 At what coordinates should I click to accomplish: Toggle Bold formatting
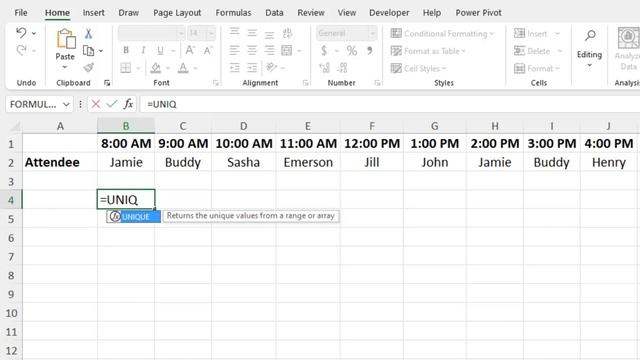126,50
